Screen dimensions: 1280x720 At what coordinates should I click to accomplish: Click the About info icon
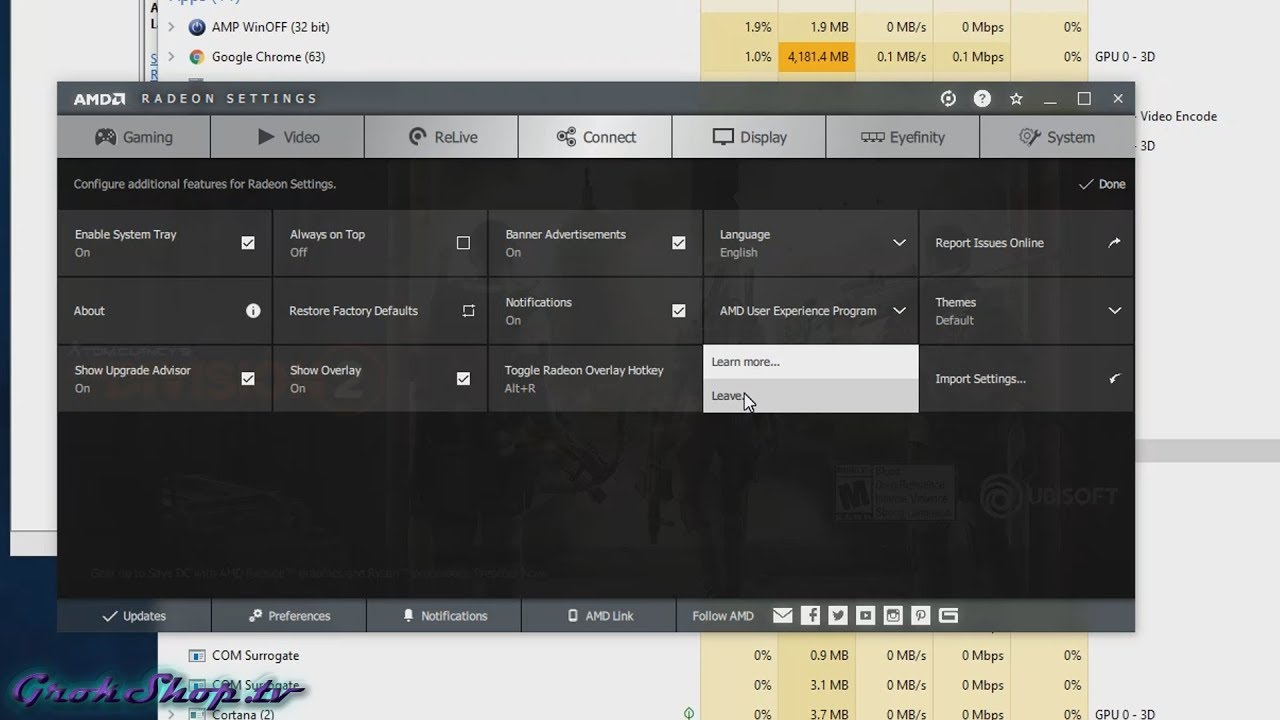253,311
